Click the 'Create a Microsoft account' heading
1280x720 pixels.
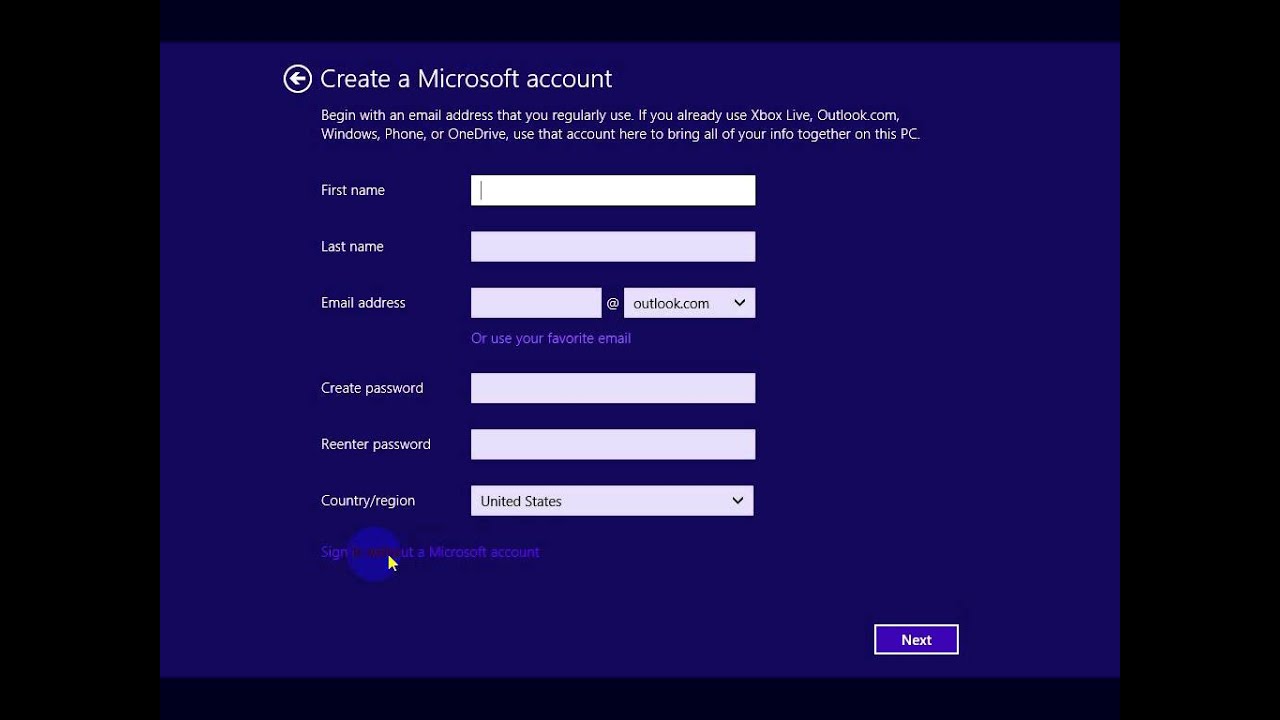pyautogui.click(x=466, y=79)
